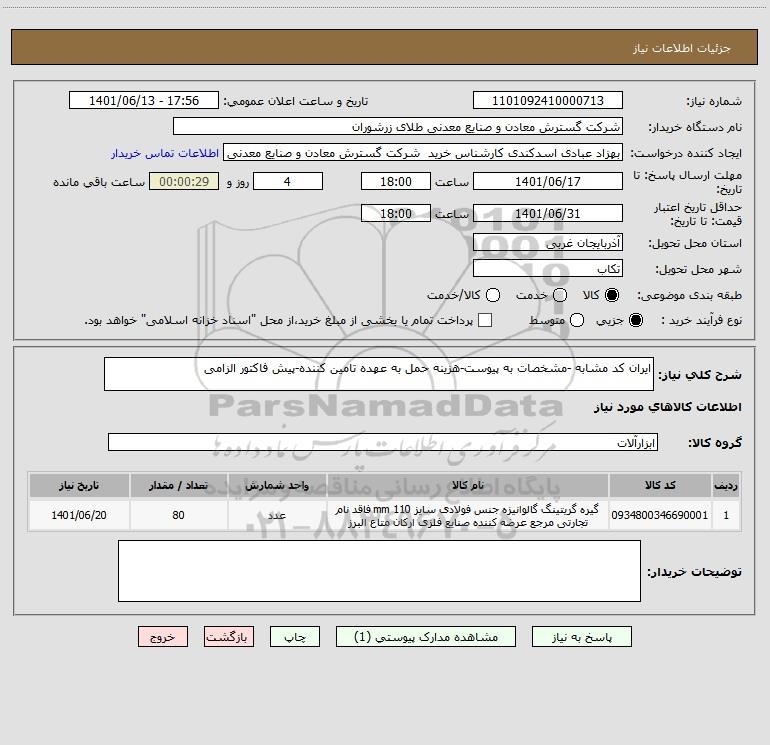
Task: Click the quantity cell 80
Action: coord(178,515)
